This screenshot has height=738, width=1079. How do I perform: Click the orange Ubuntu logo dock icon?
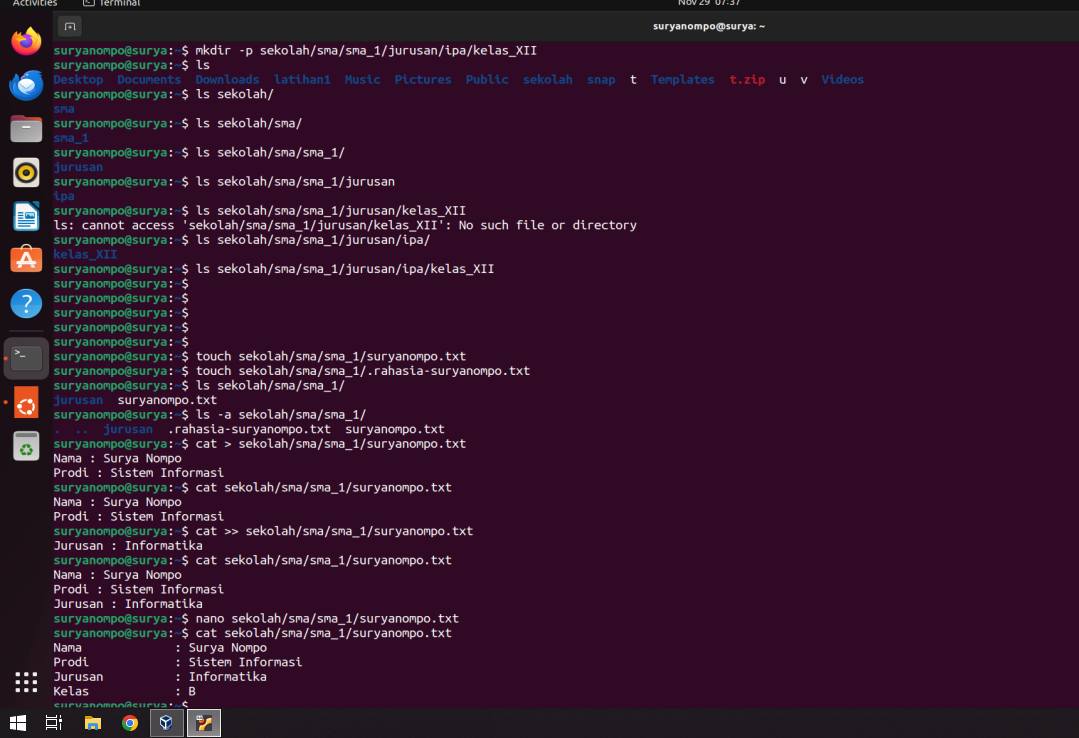pyautogui.click(x=26, y=403)
